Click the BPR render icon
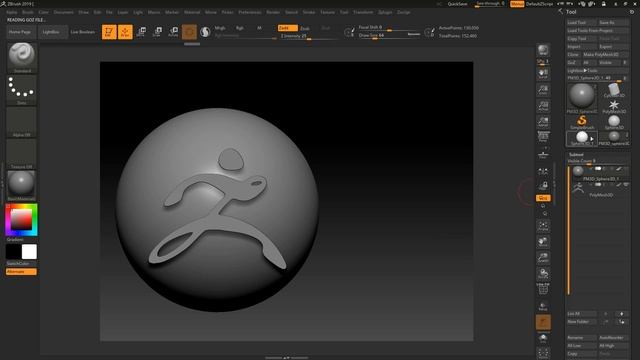The image size is (640, 360). 543,51
